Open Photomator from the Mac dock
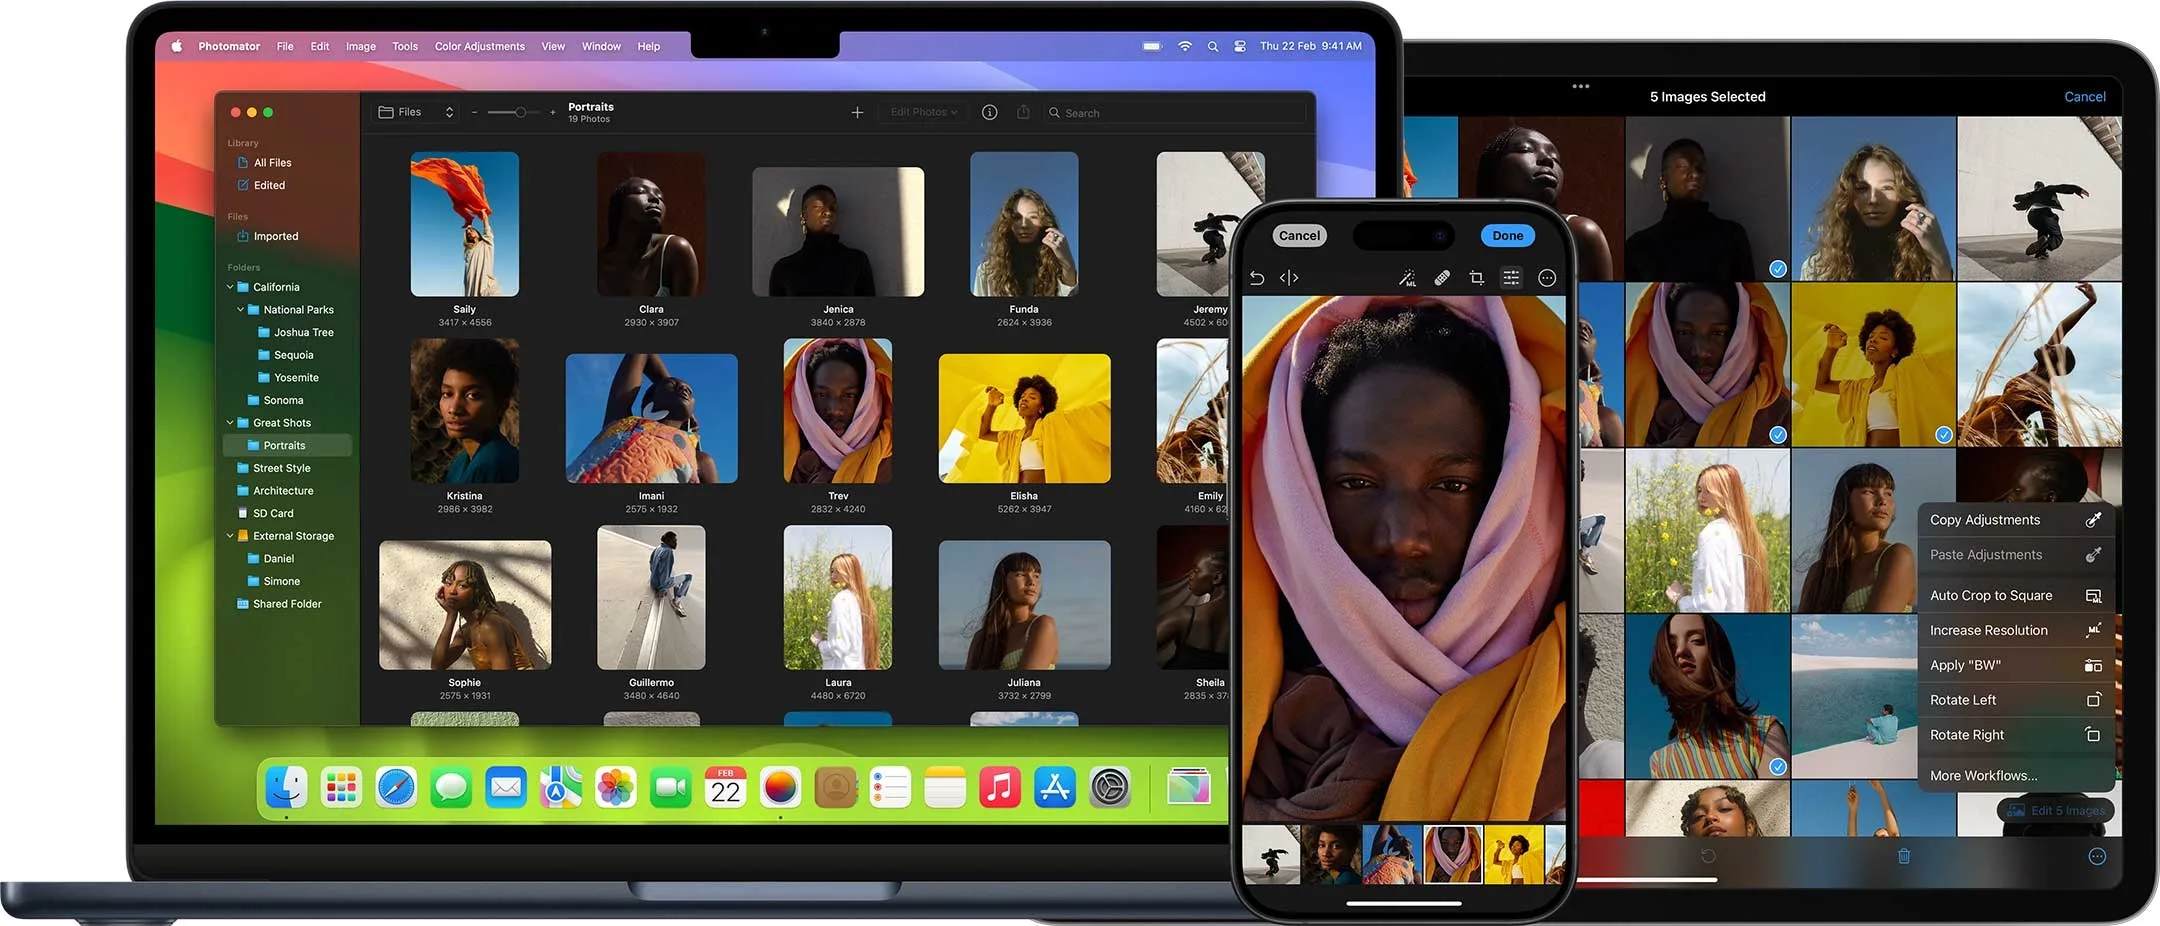This screenshot has width=2160, height=926. click(781, 788)
